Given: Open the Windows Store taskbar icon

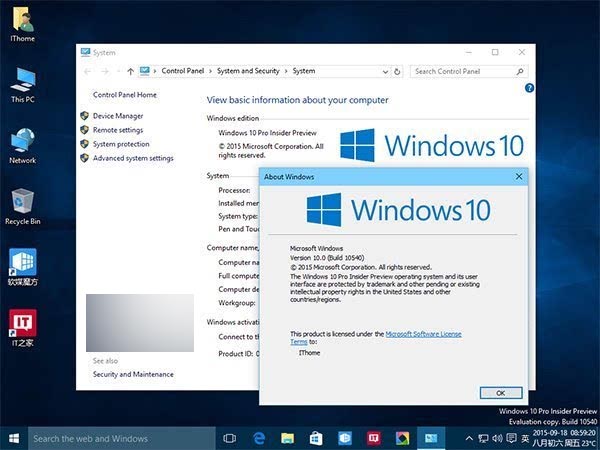Looking at the screenshot, I should point(316,438).
